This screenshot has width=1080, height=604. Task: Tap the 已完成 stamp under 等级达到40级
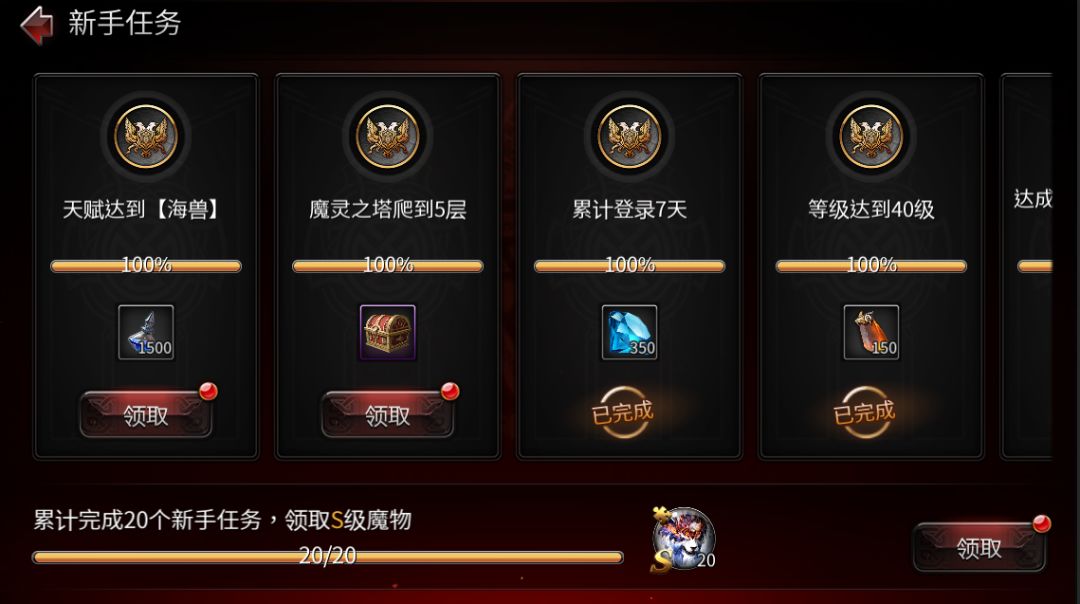point(864,413)
